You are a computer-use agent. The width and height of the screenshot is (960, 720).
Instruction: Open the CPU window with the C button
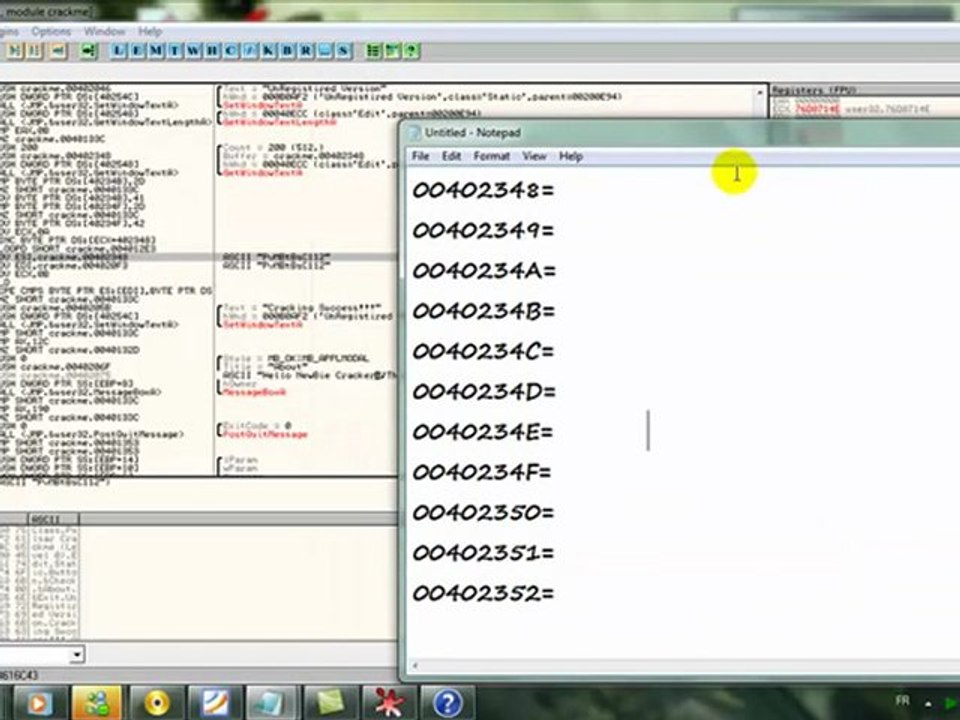(231, 51)
